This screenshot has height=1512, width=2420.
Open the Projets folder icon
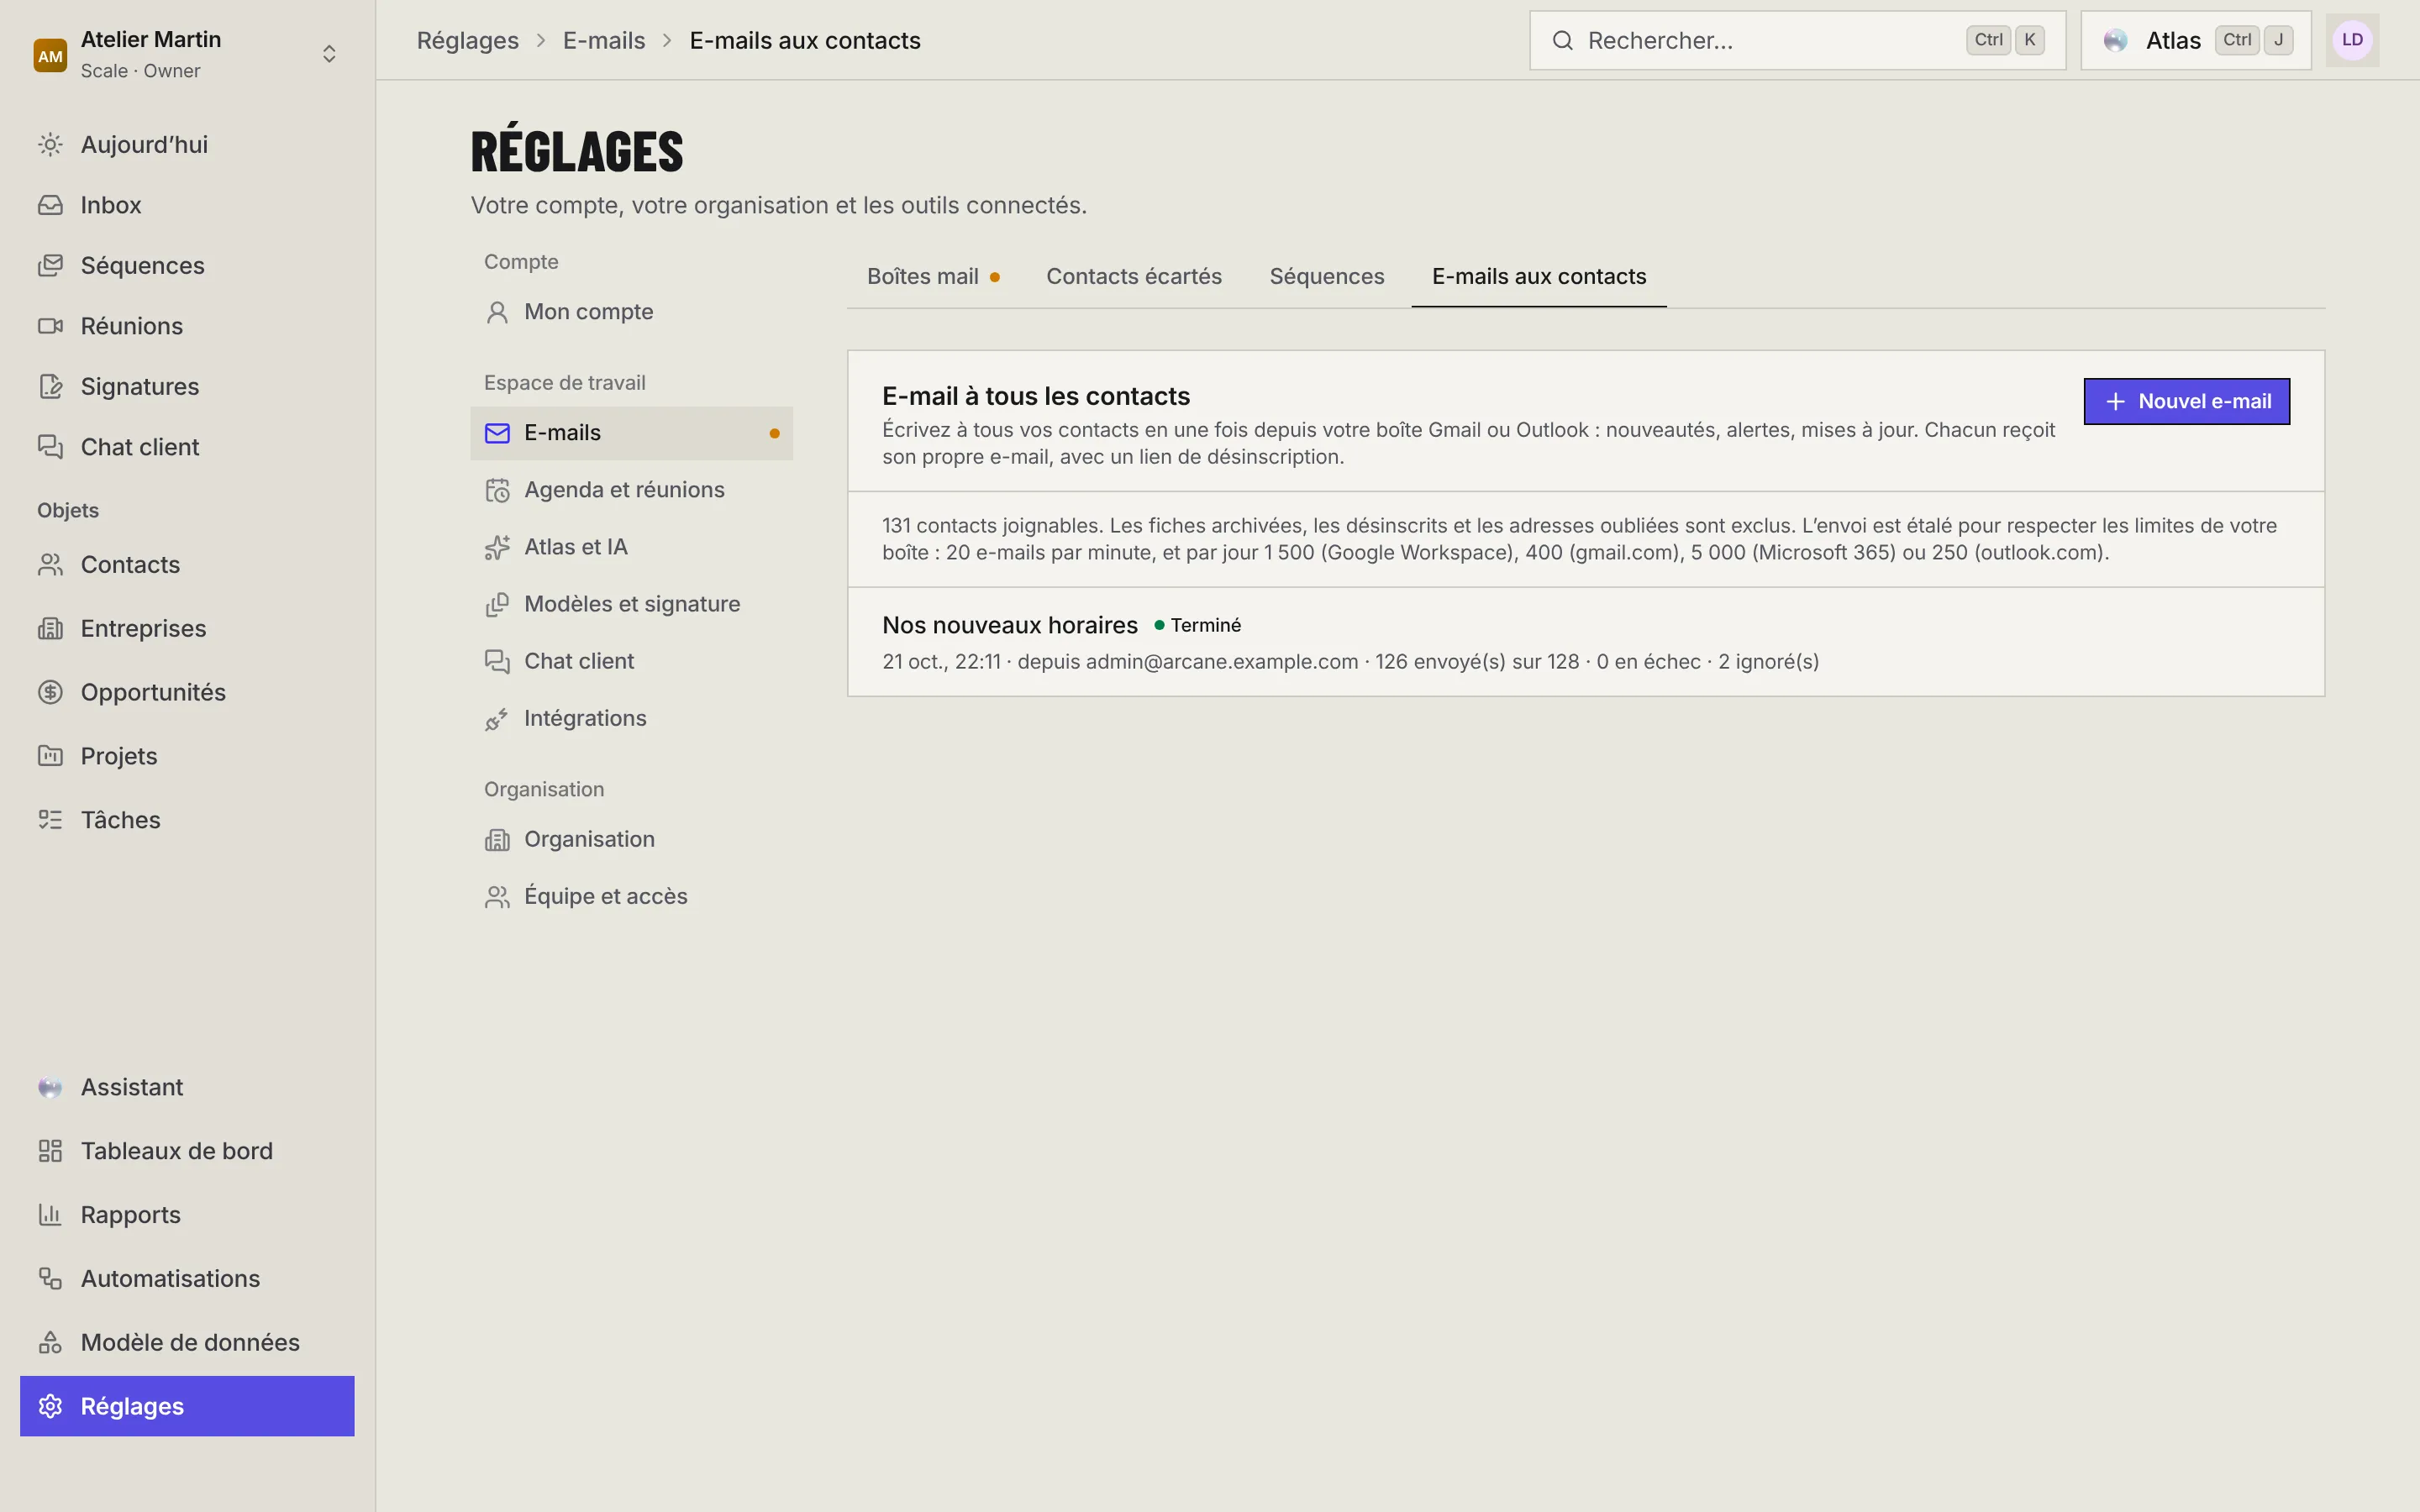50,756
